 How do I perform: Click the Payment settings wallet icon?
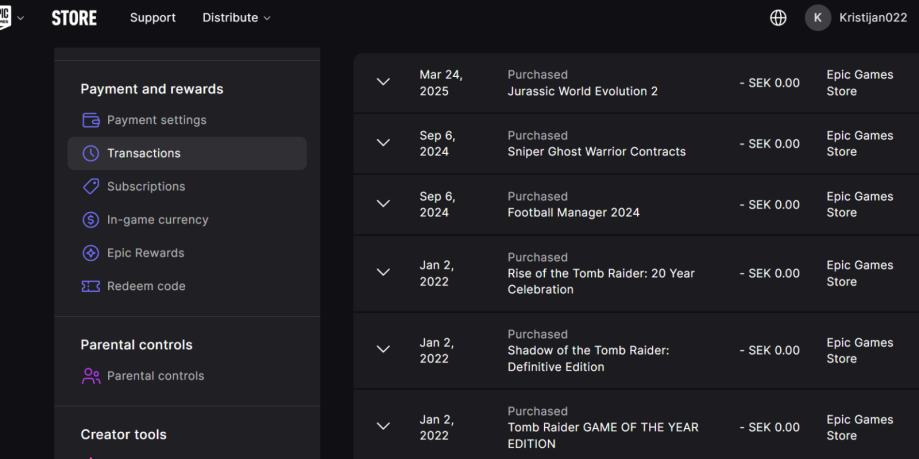(x=90, y=121)
